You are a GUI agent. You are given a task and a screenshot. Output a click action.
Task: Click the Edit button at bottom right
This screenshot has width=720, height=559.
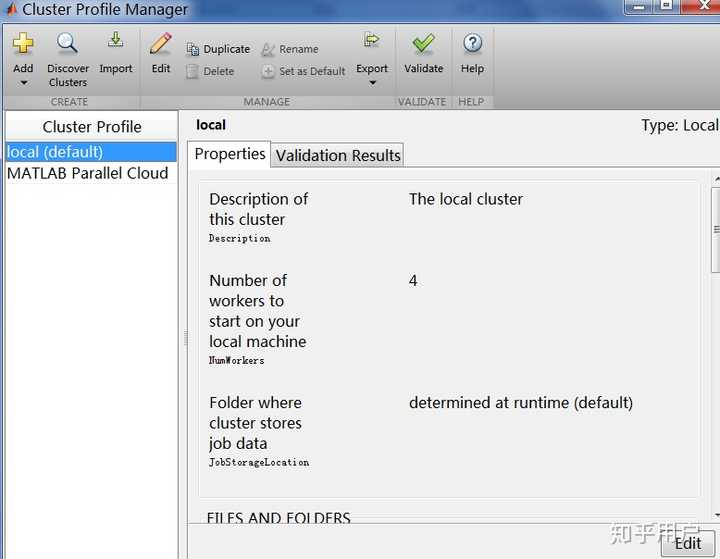click(687, 543)
